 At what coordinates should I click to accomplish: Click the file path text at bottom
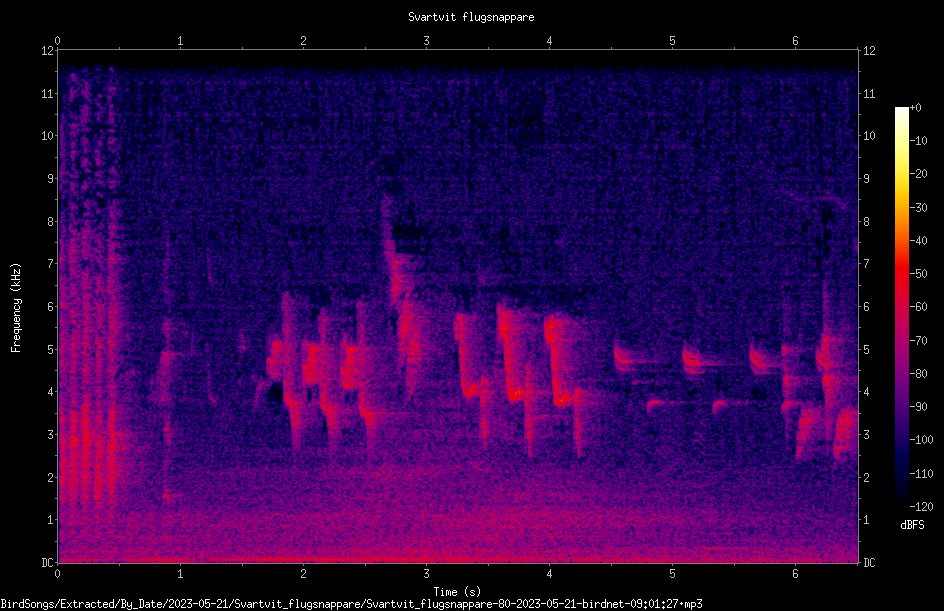coord(352,604)
